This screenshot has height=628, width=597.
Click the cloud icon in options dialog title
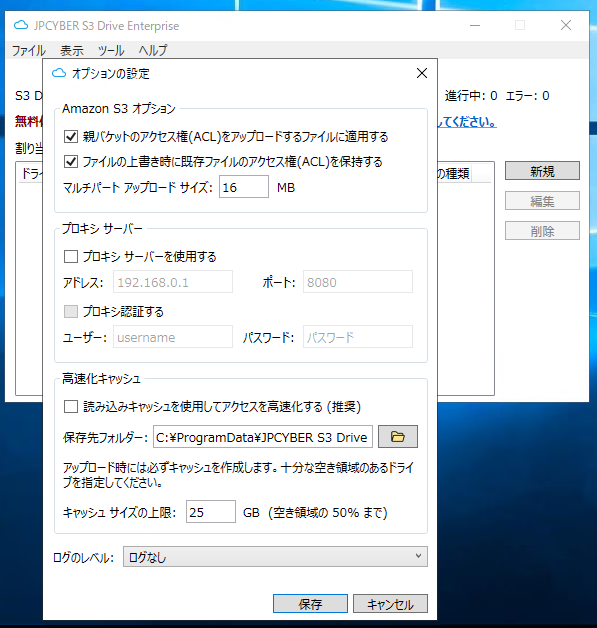click(59, 73)
